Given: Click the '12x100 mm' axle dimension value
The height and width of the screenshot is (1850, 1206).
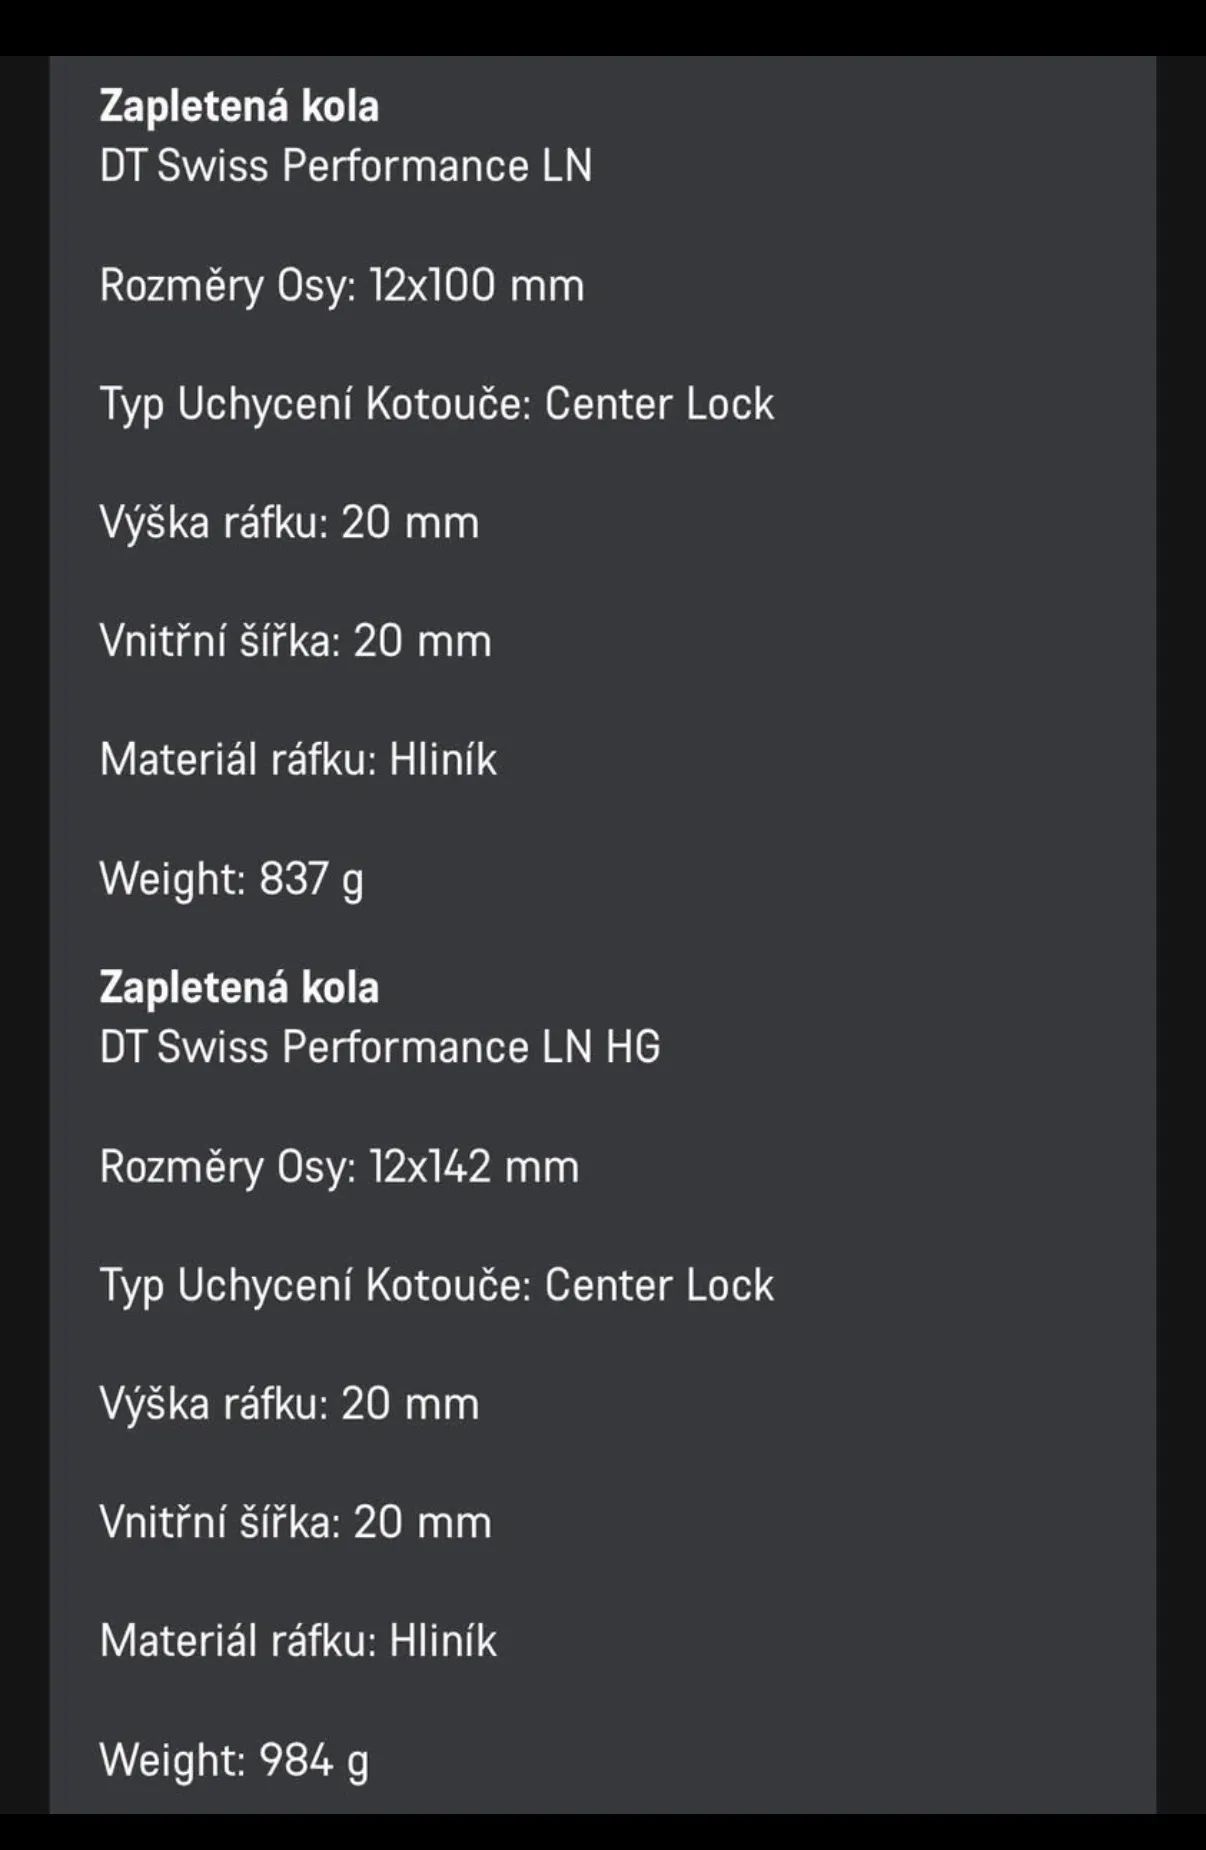Looking at the screenshot, I should click(476, 286).
